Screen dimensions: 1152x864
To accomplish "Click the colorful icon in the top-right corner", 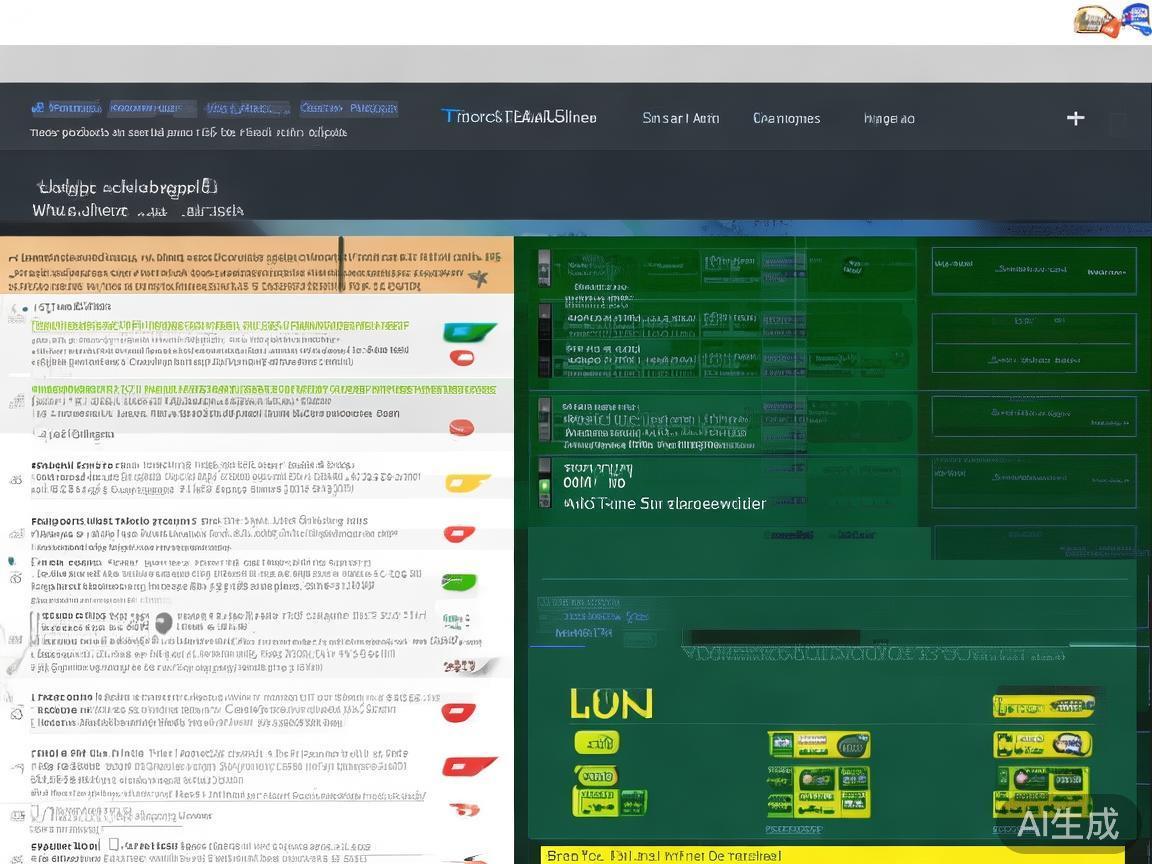I will pyautogui.click(x=1112, y=20).
